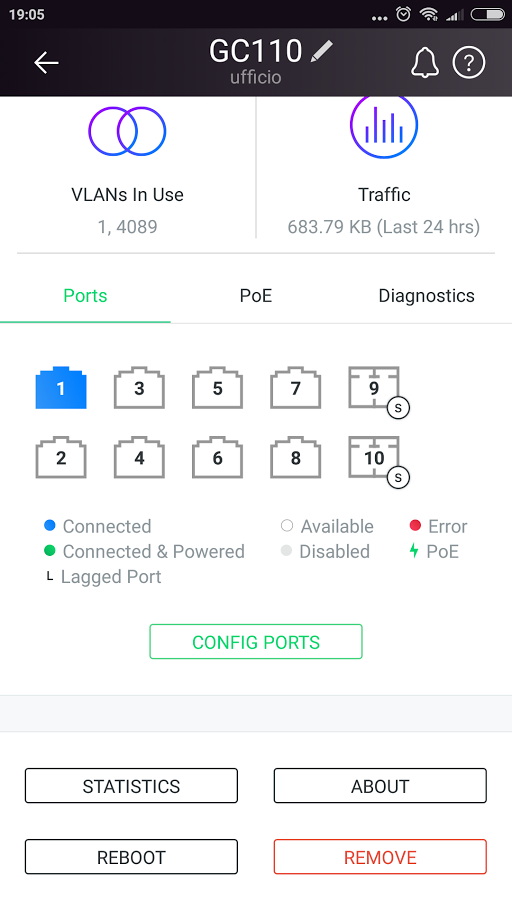Switch to the PoE tab
Viewport: 512px width, 910px height.
point(256,296)
